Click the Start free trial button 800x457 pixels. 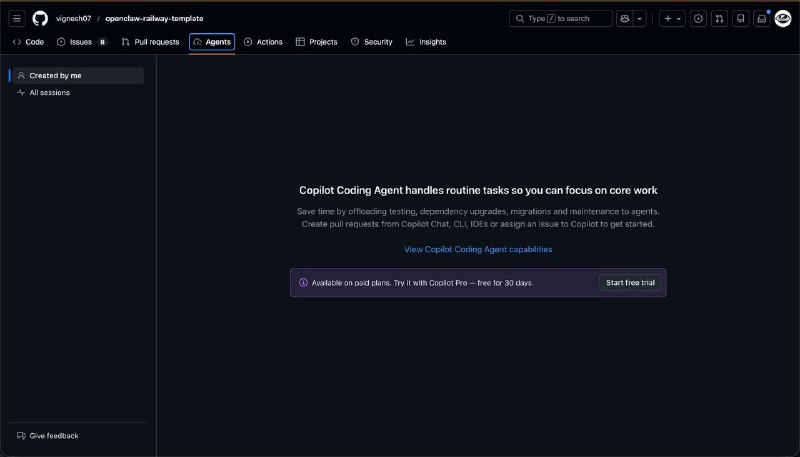tap(630, 283)
